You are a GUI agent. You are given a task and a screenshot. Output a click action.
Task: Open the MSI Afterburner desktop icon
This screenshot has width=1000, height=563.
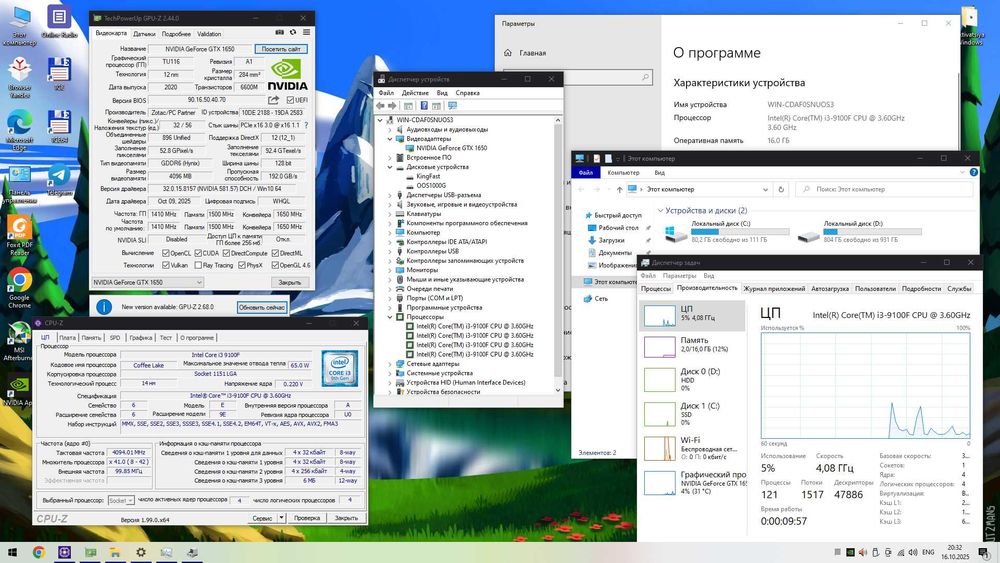tap(19, 341)
